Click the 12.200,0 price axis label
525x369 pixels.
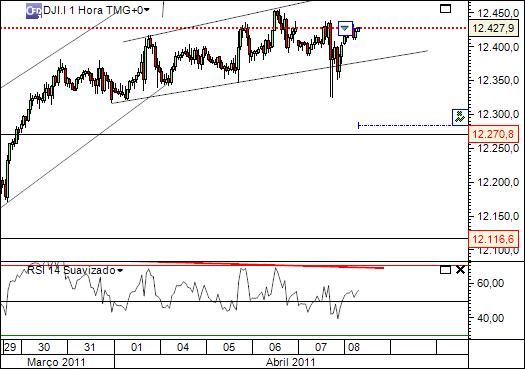coord(498,182)
